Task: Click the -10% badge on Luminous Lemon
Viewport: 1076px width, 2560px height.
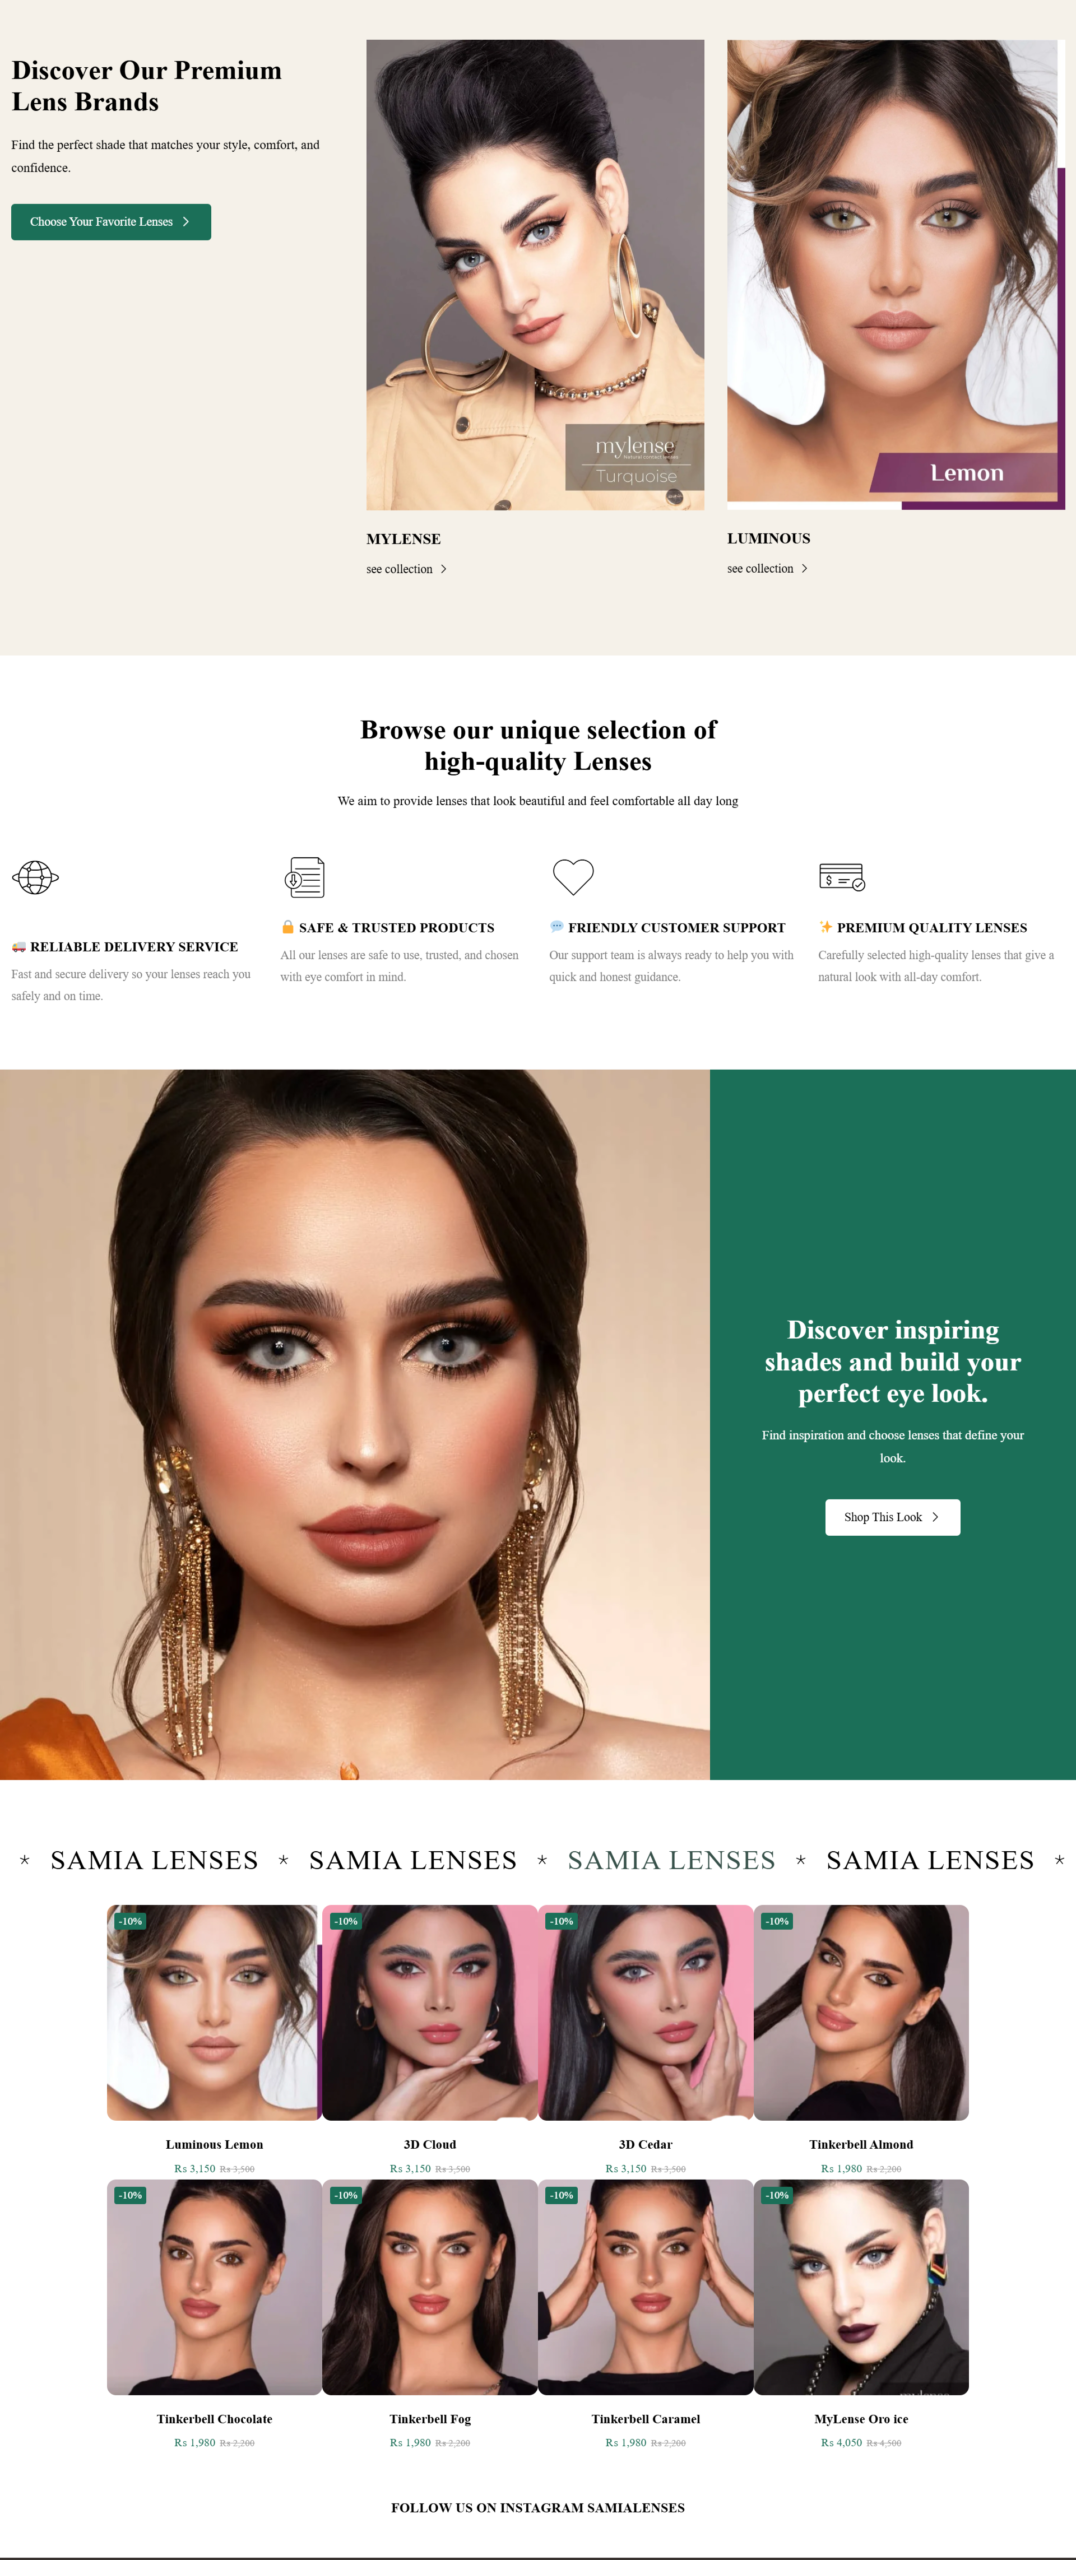Action: [131, 1920]
